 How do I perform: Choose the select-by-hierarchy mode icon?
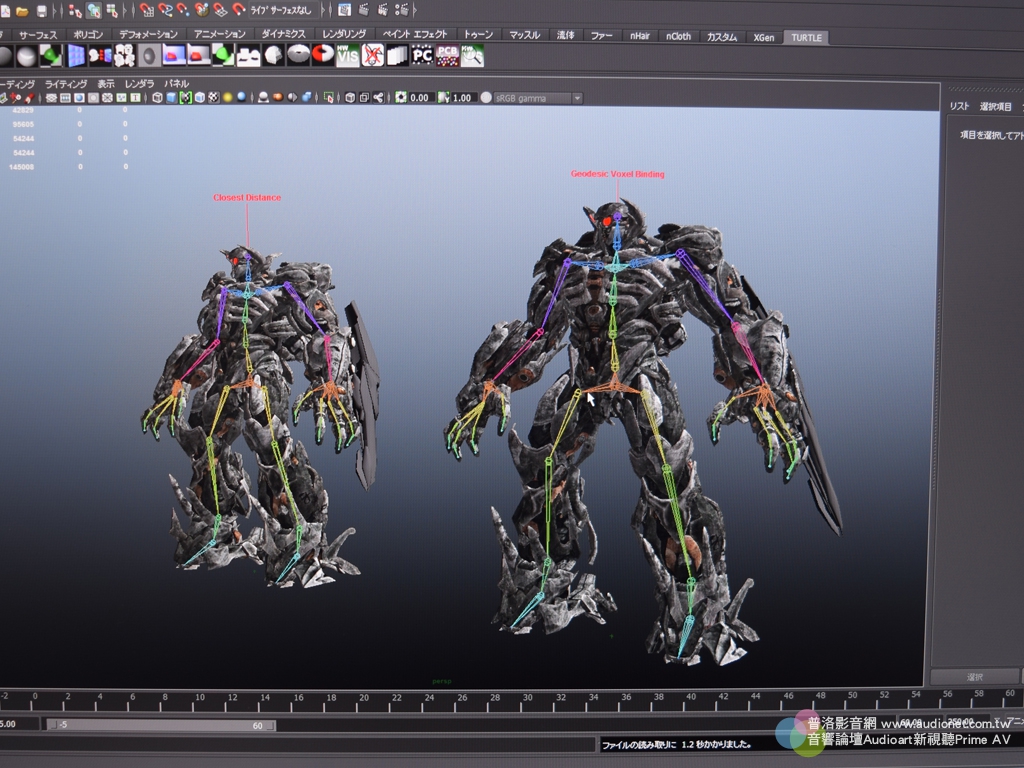point(75,10)
